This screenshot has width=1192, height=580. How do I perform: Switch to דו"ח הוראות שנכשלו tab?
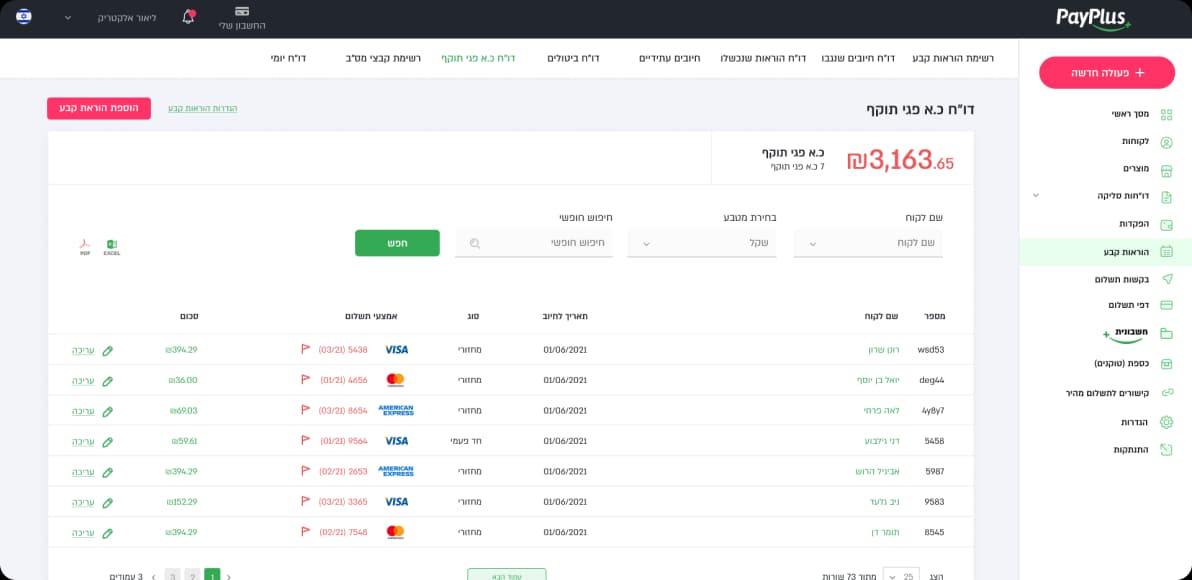pos(762,58)
